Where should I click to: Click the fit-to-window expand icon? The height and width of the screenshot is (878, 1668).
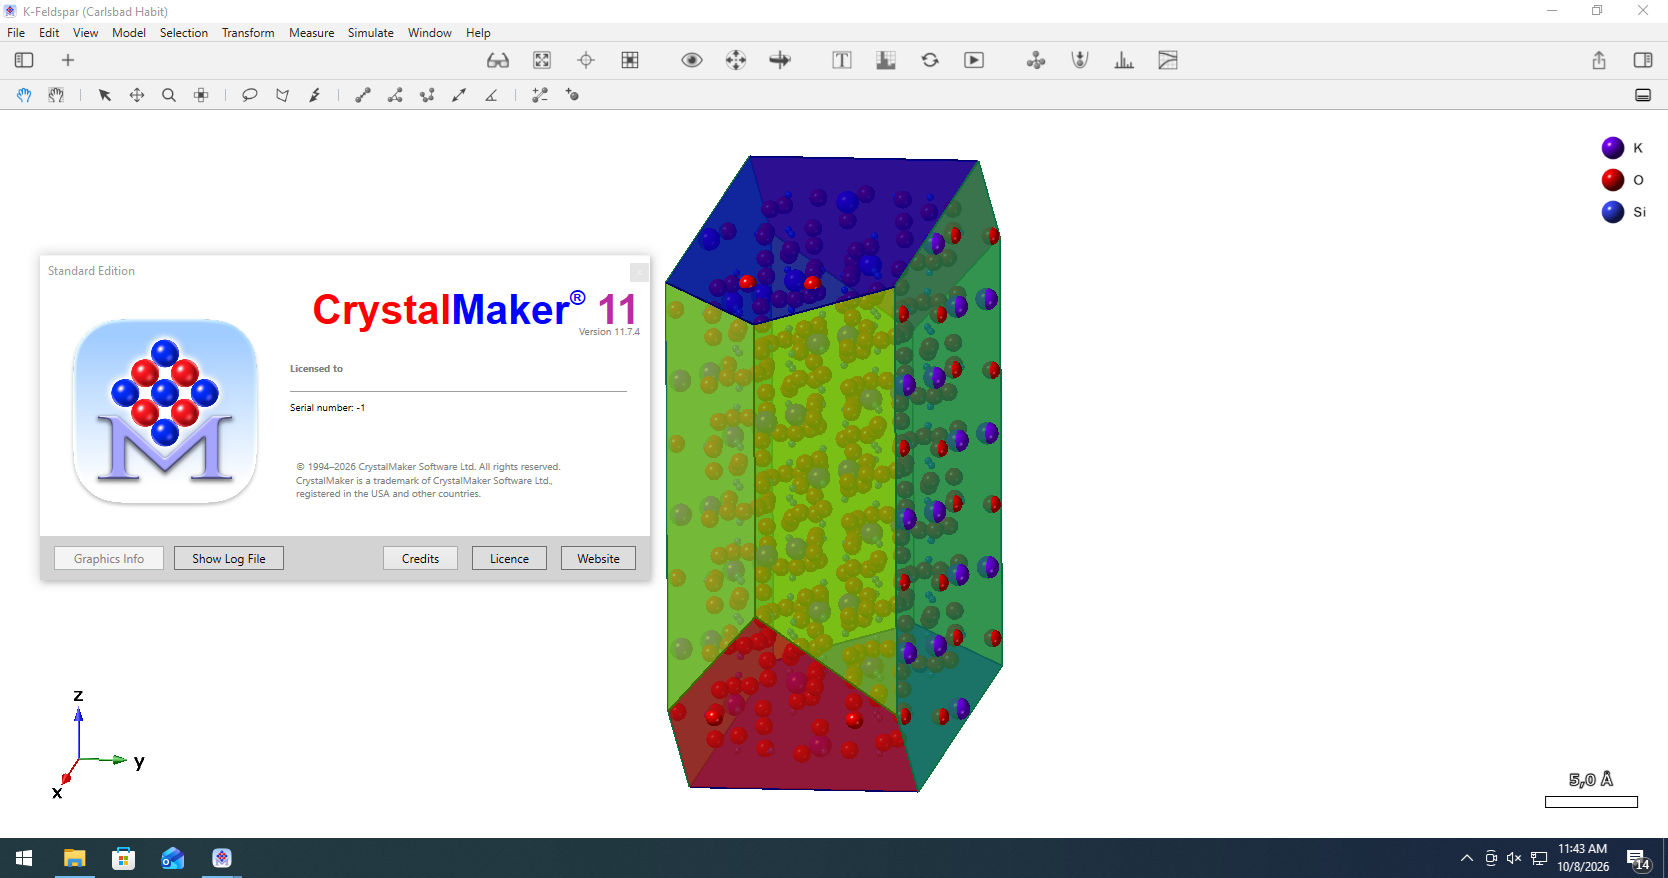click(542, 60)
